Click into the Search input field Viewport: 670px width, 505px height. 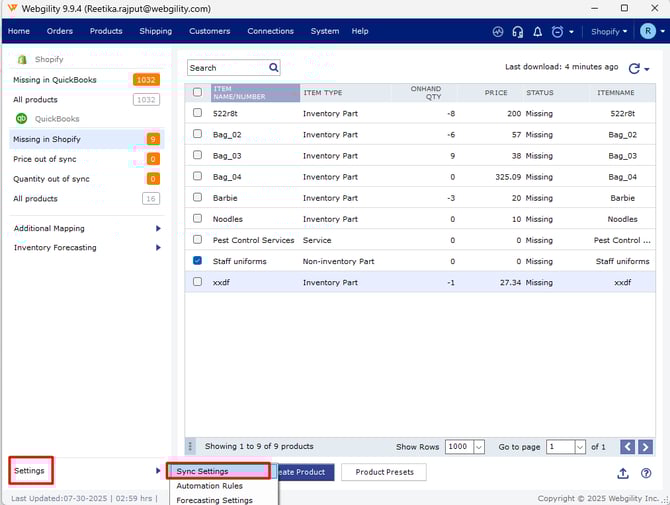coord(226,68)
